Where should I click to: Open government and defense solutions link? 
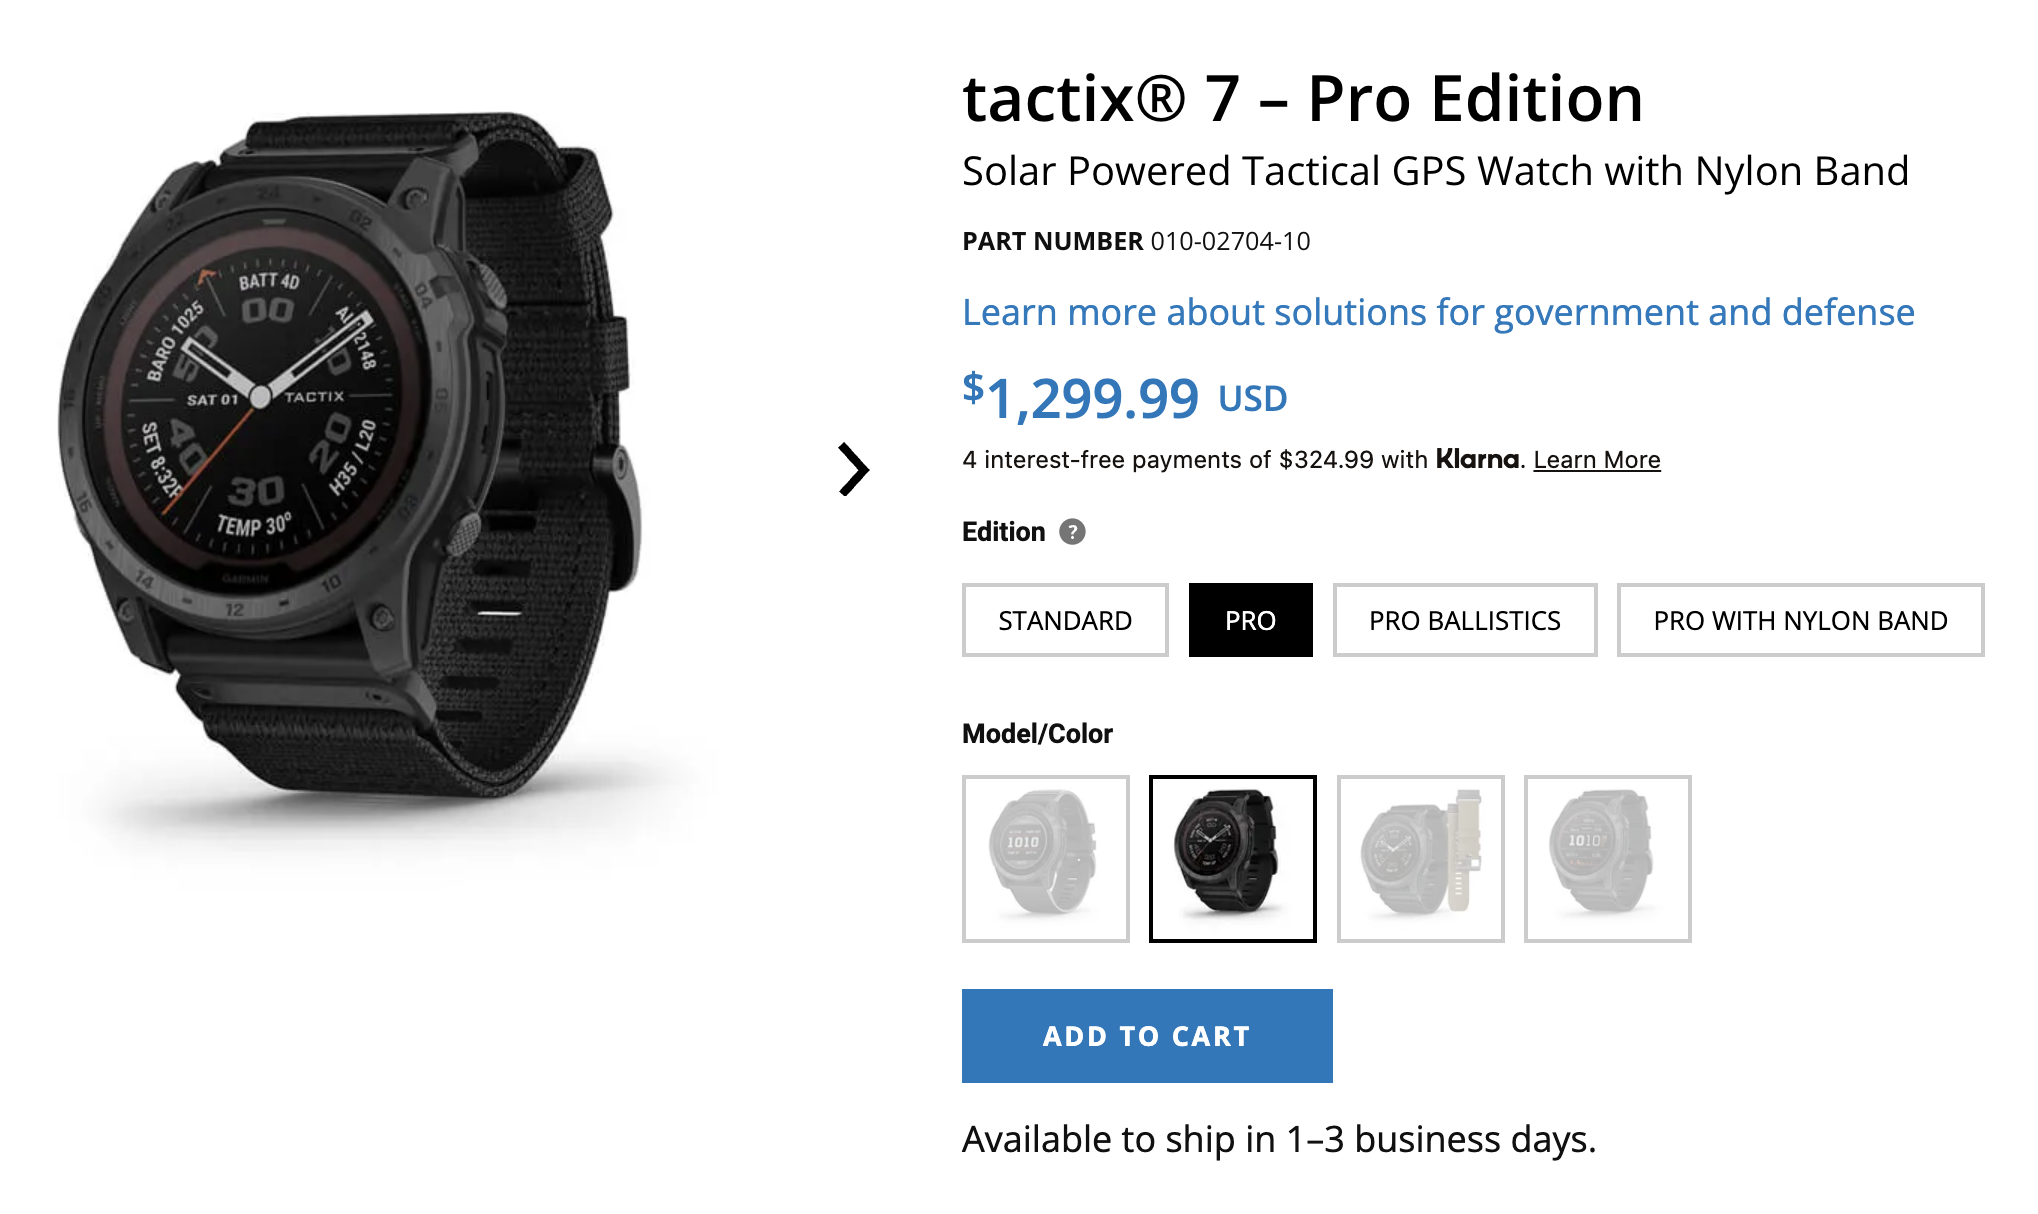(x=1438, y=313)
